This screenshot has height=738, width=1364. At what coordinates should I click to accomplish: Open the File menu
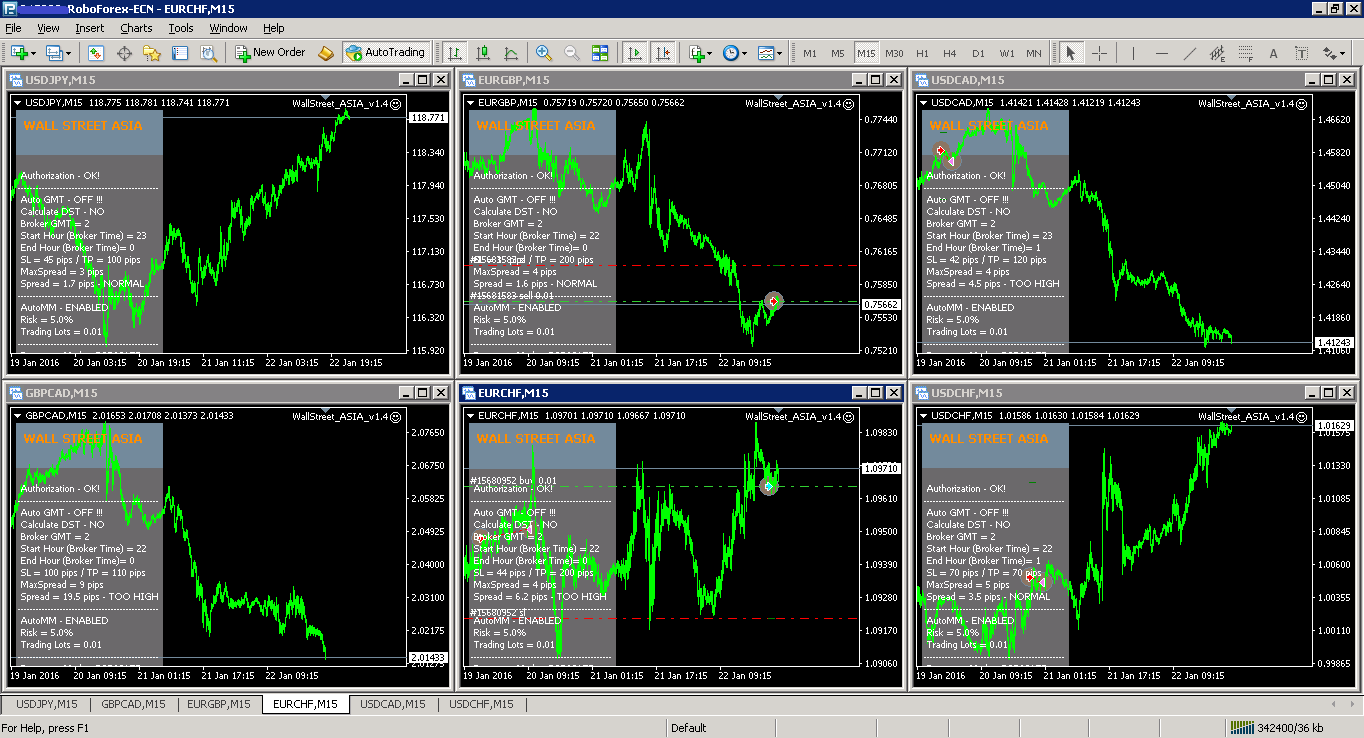pos(13,28)
